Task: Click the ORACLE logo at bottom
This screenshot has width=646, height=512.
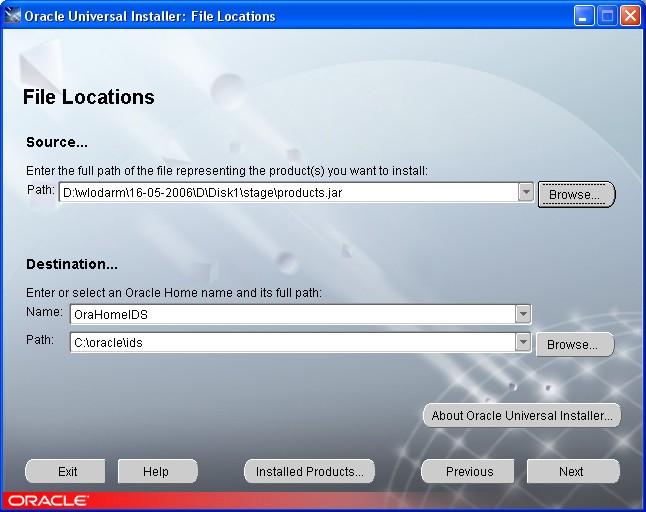Action: (48, 501)
